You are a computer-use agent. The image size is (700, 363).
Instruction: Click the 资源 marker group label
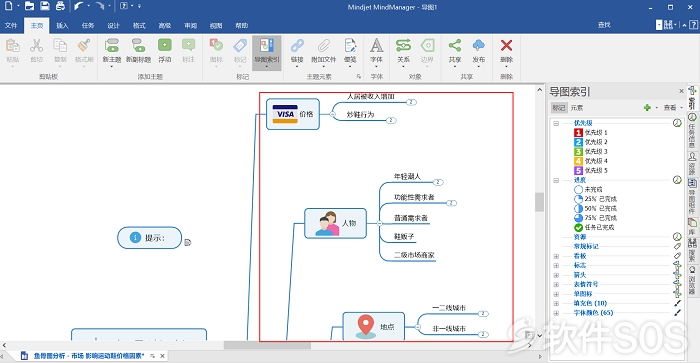[580, 237]
